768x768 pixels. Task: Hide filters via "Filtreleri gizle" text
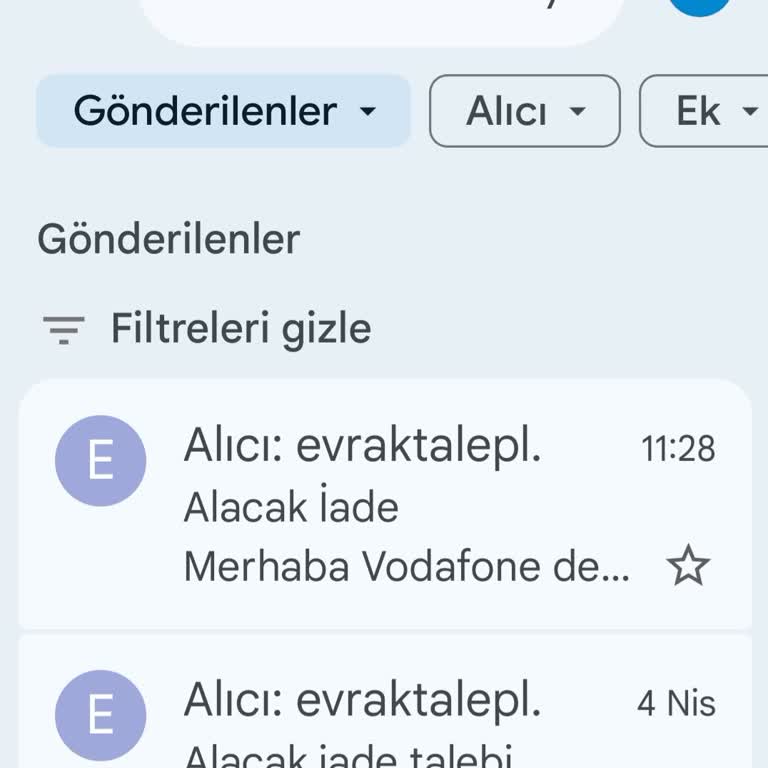pyautogui.click(x=240, y=329)
